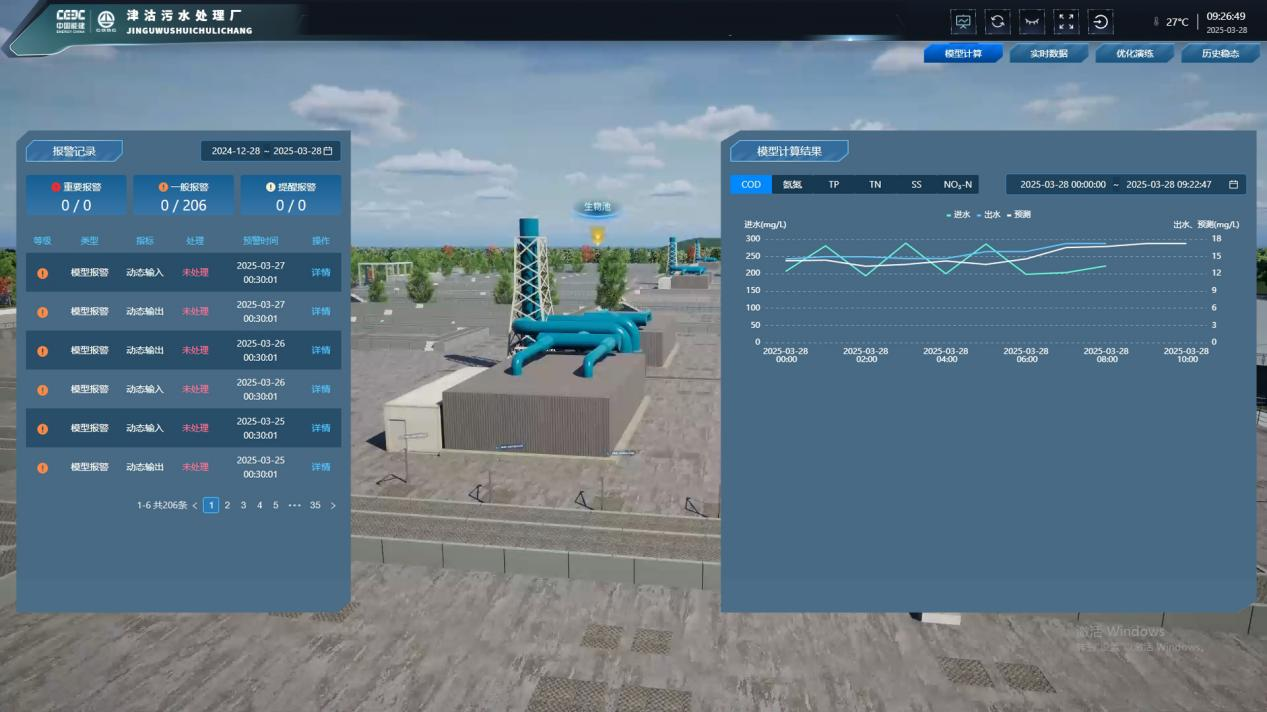The height and width of the screenshot is (712, 1267).
Task: Switch to the 实时数据 tab
Action: tap(1048, 54)
